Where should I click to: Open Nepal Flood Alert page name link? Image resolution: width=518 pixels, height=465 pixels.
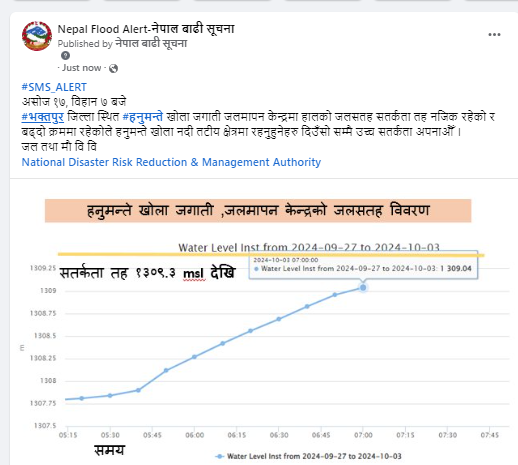click(x=146, y=29)
